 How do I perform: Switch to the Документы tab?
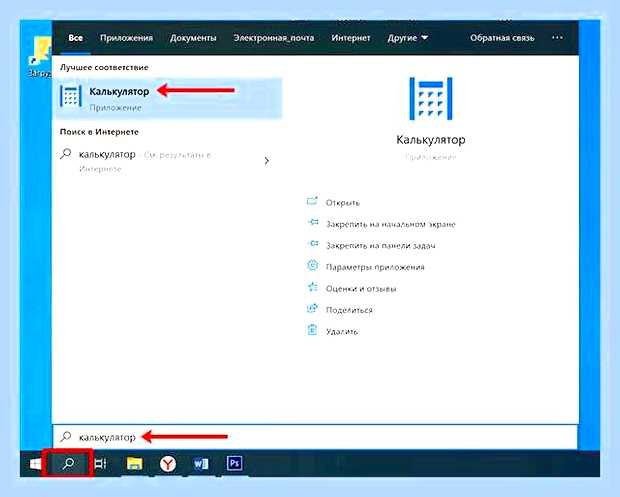point(193,38)
